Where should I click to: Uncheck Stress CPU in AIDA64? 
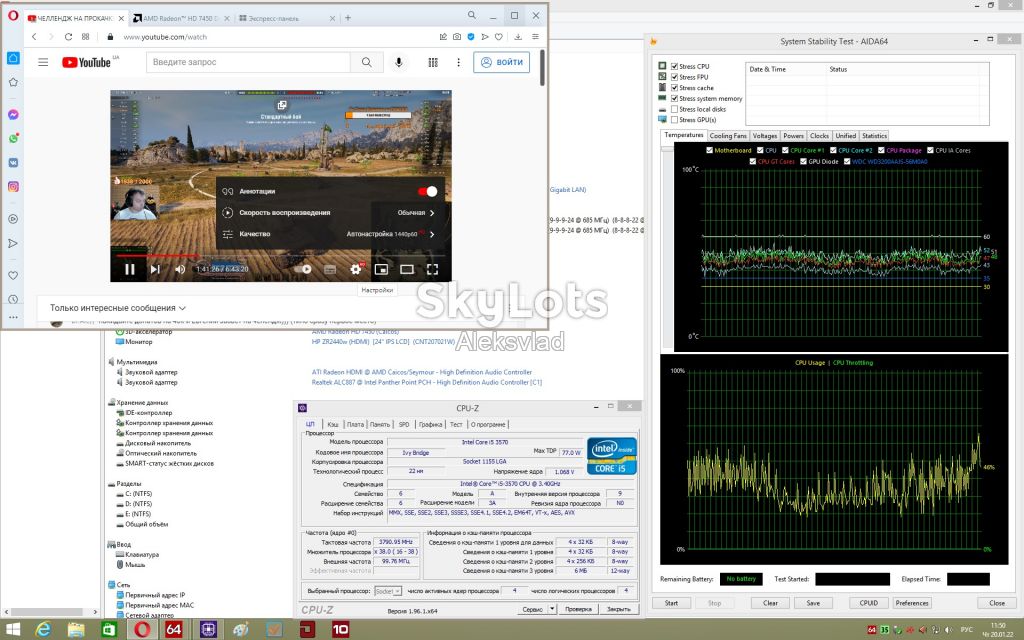point(675,66)
